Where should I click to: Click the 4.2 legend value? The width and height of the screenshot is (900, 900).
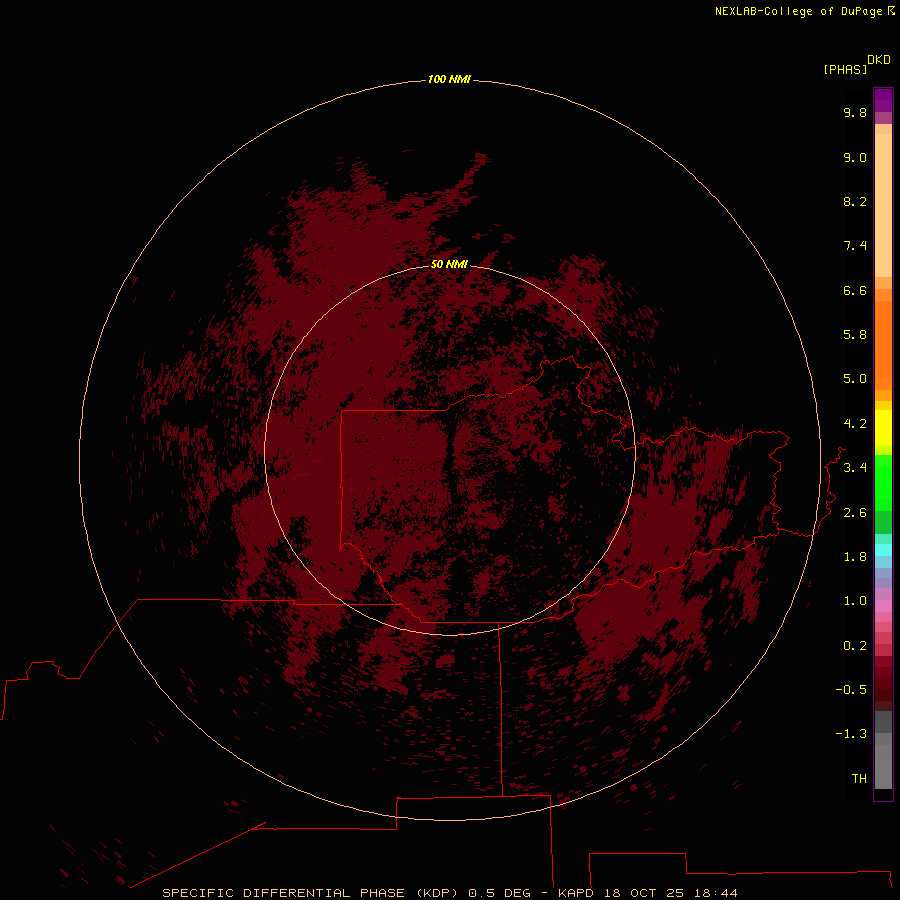coord(855,424)
